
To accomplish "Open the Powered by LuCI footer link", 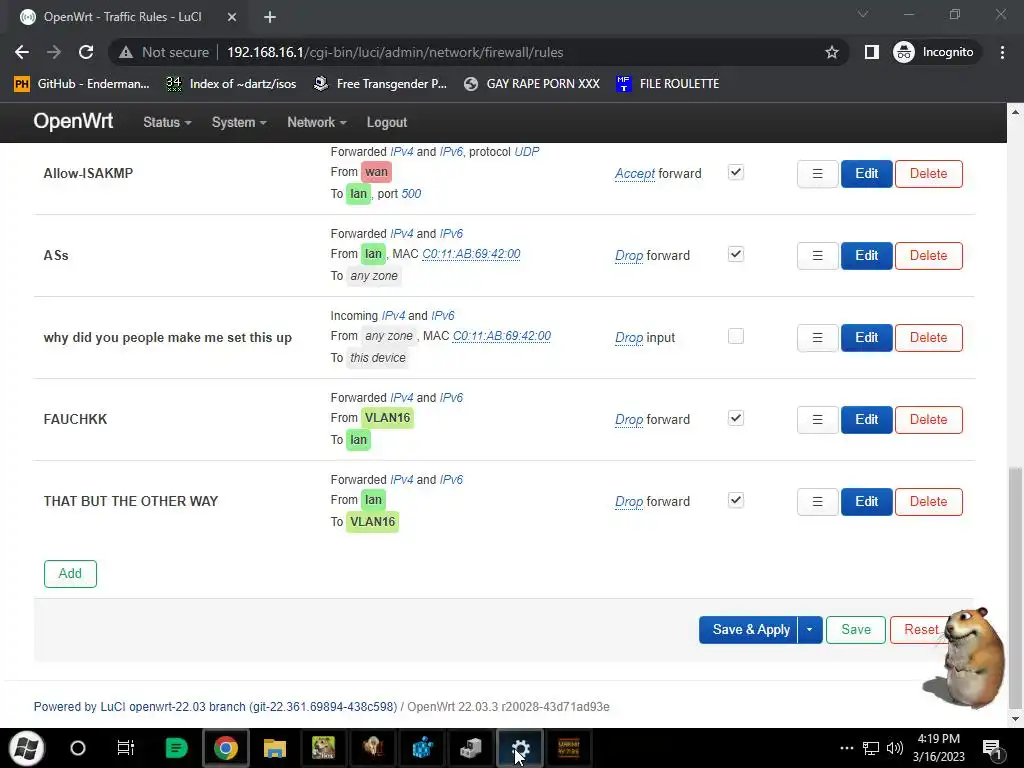I will pyautogui.click(x=215, y=707).
